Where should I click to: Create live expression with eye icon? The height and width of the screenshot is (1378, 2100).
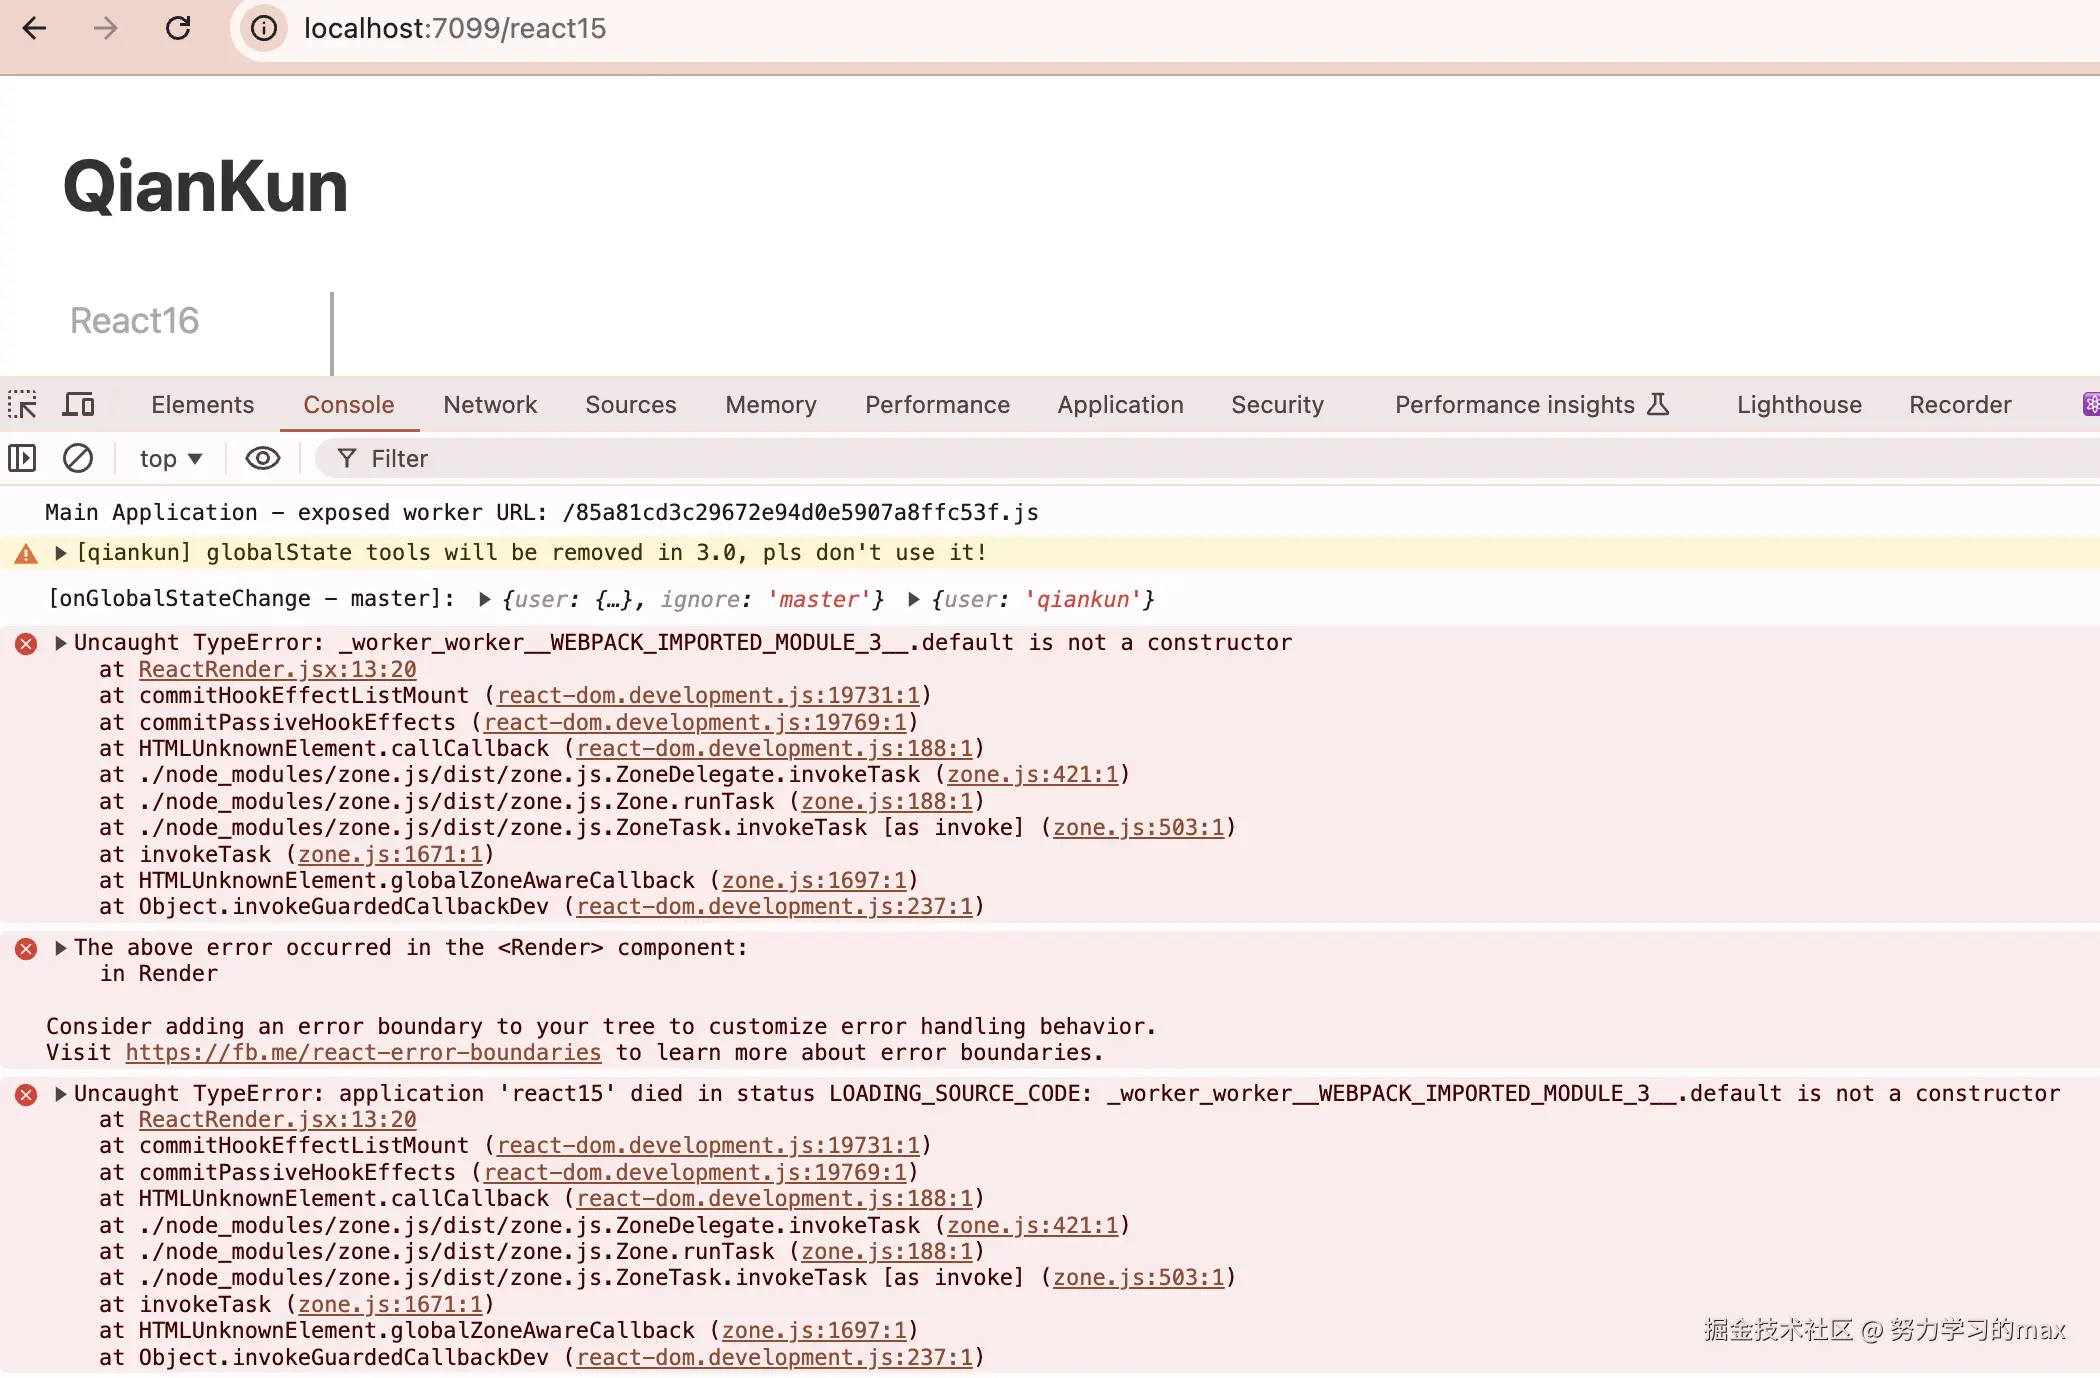point(263,459)
